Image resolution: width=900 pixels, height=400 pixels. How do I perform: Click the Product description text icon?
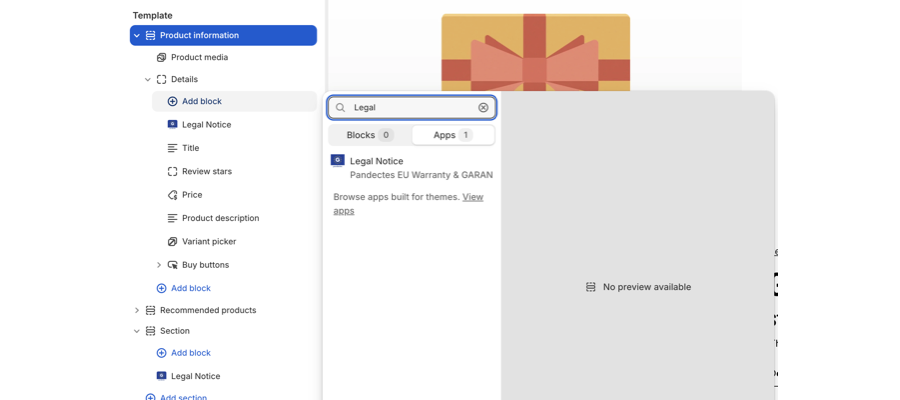coord(172,219)
